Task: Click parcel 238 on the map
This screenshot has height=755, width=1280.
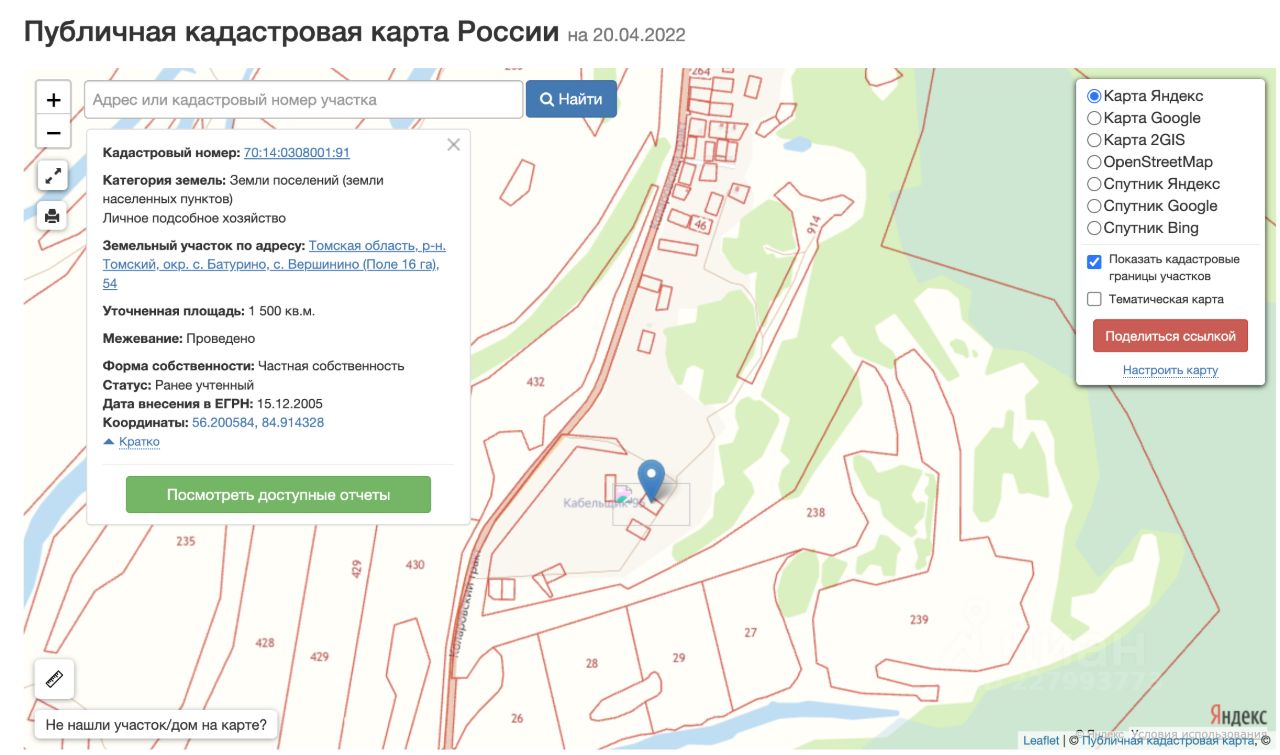Action: tap(815, 512)
